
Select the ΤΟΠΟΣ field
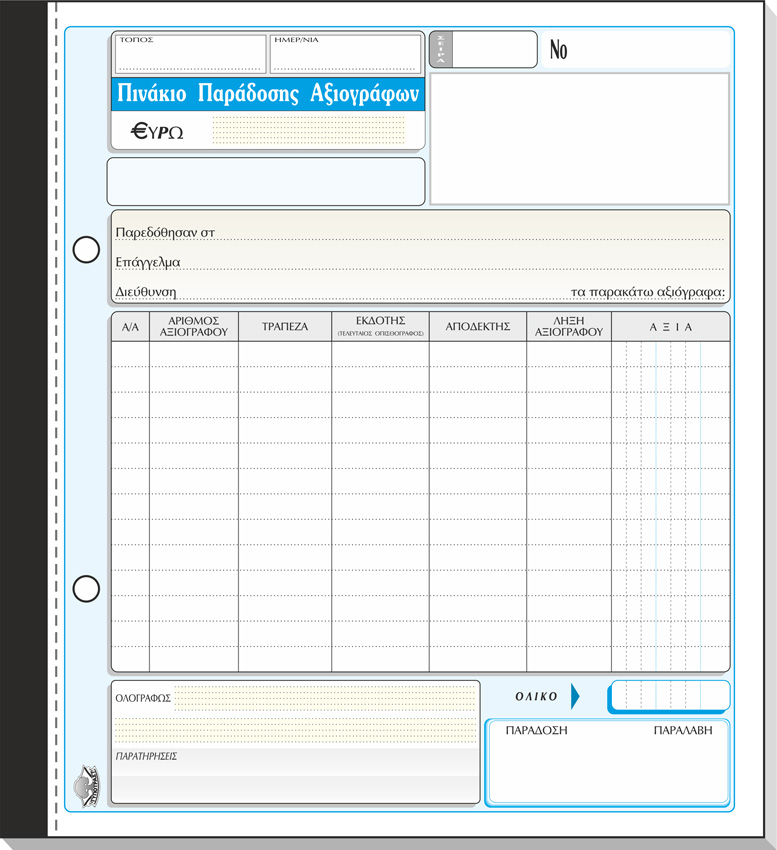190,56
